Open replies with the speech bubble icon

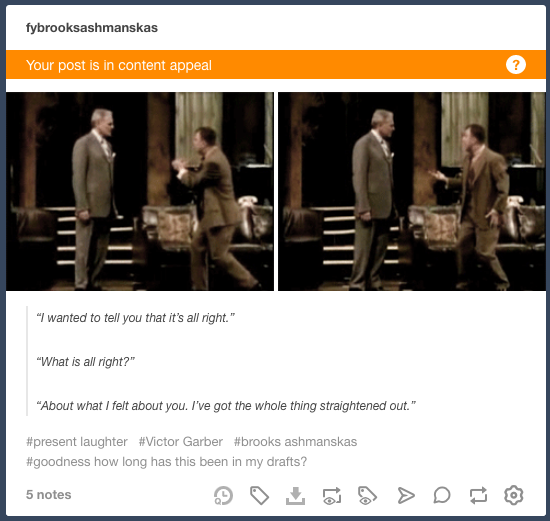(x=442, y=495)
